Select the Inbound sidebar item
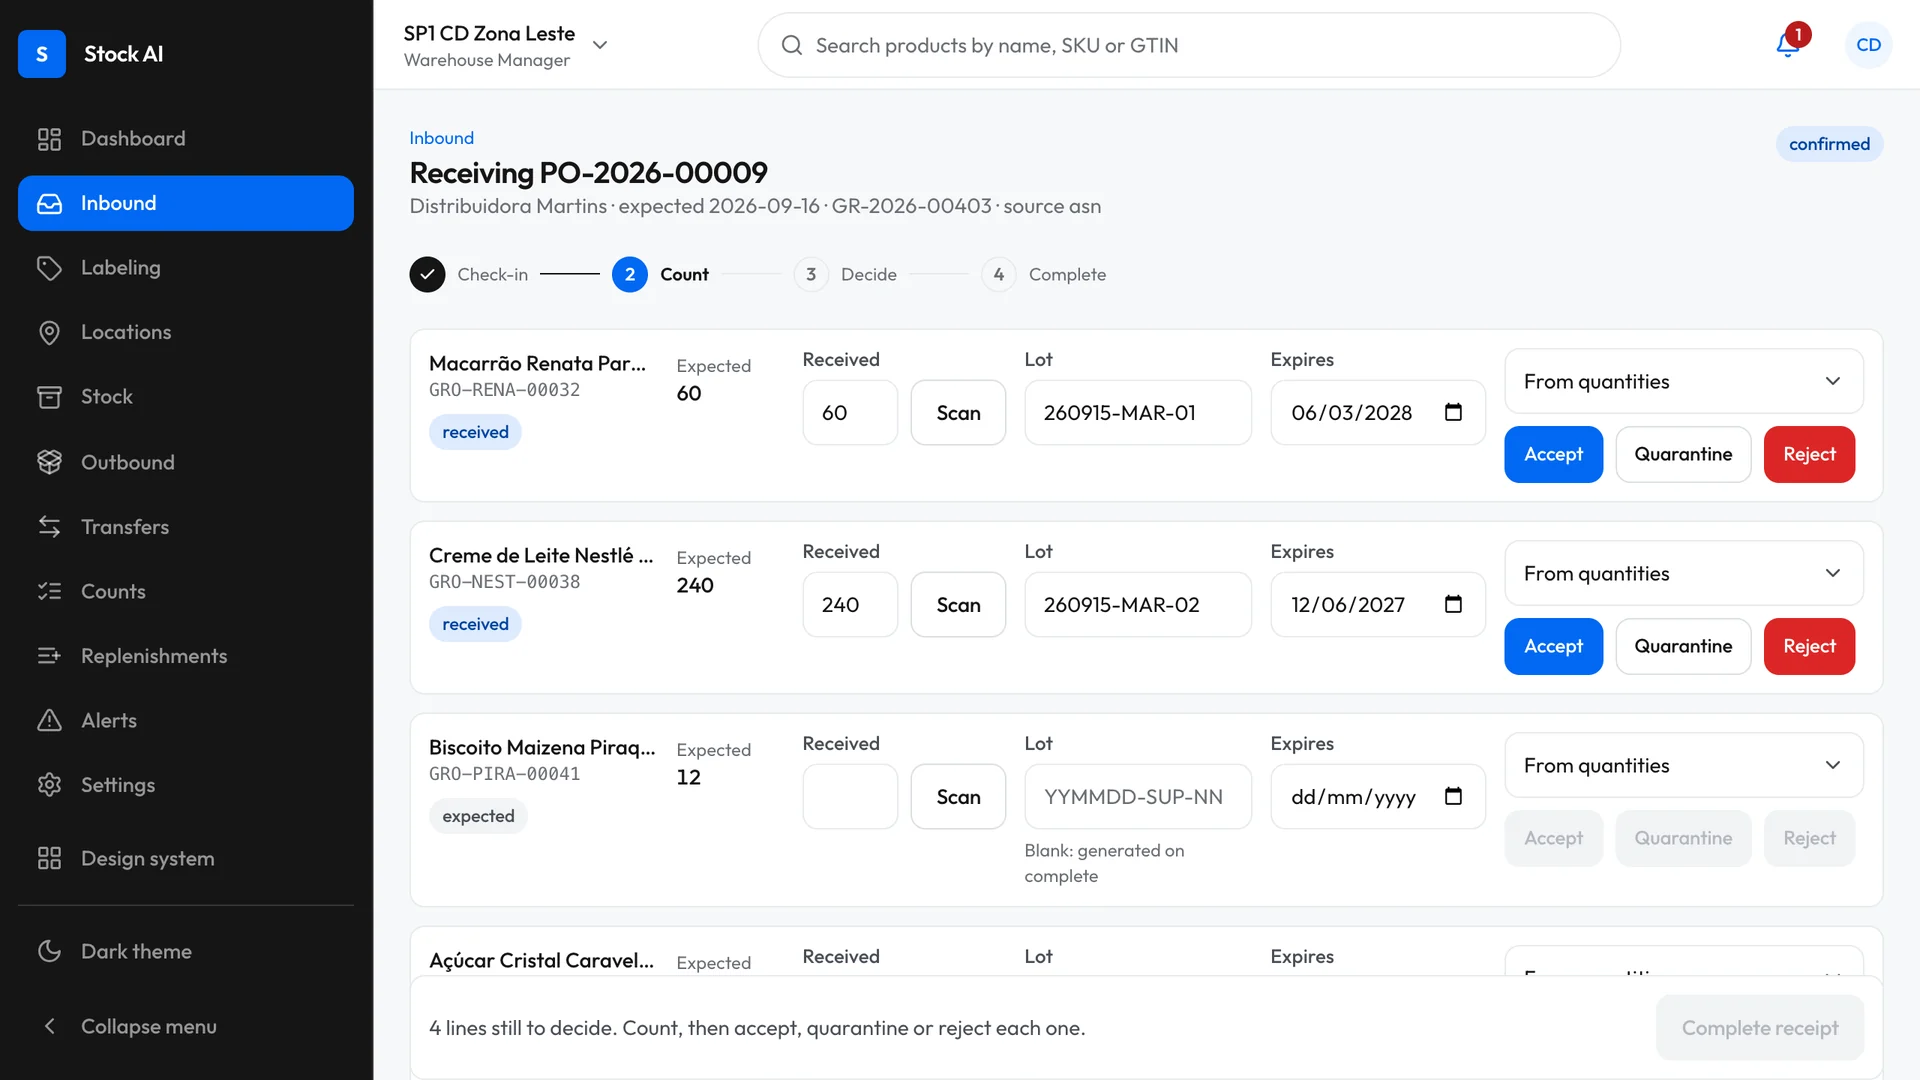The width and height of the screenshot is (1920, 1080). click(x=186, y=203)
